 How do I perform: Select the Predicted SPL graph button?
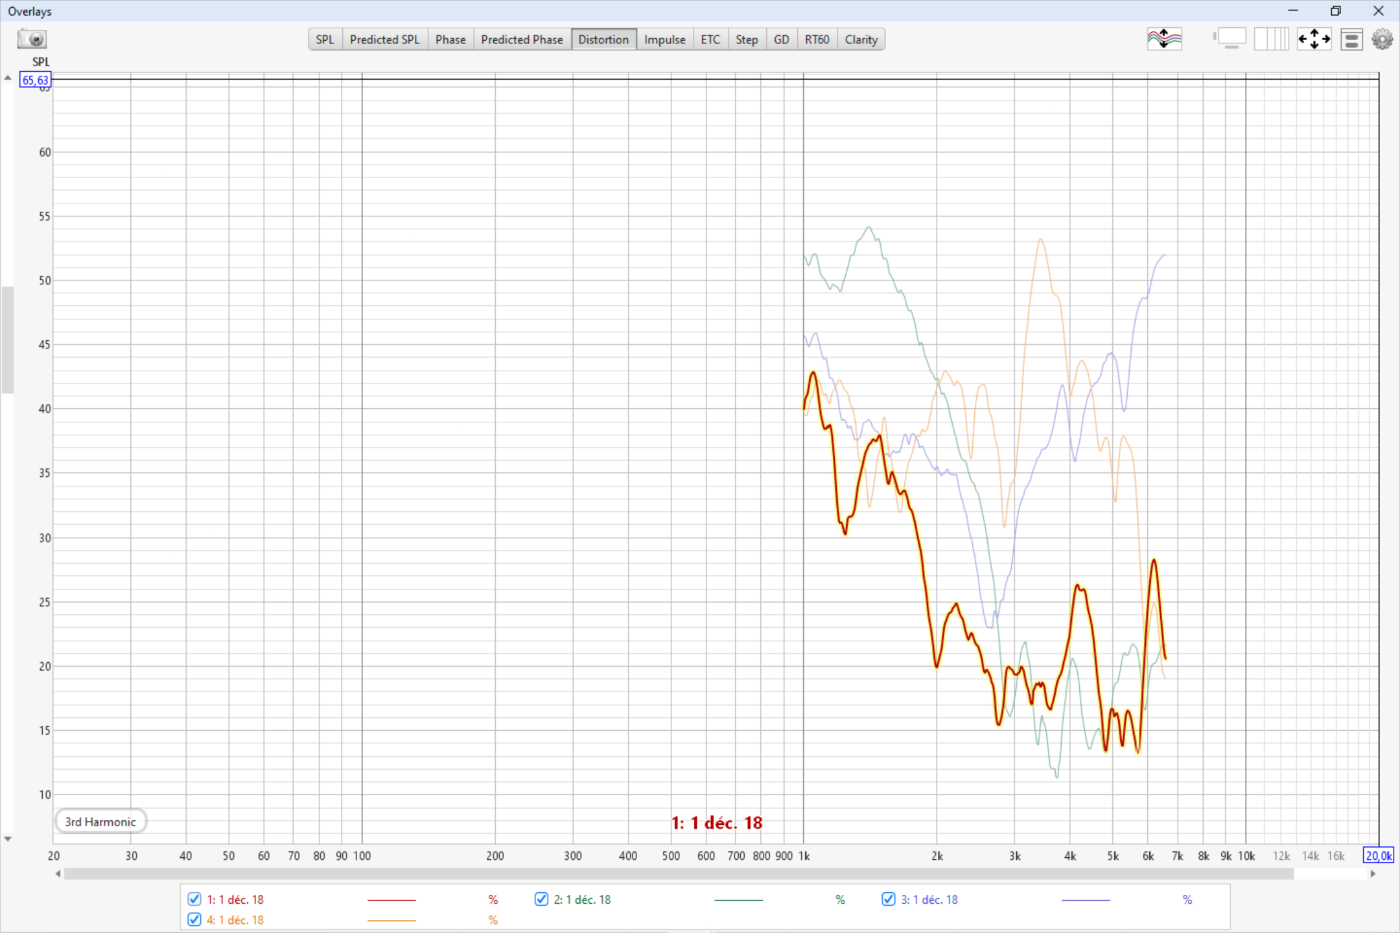tap(384, 40)
